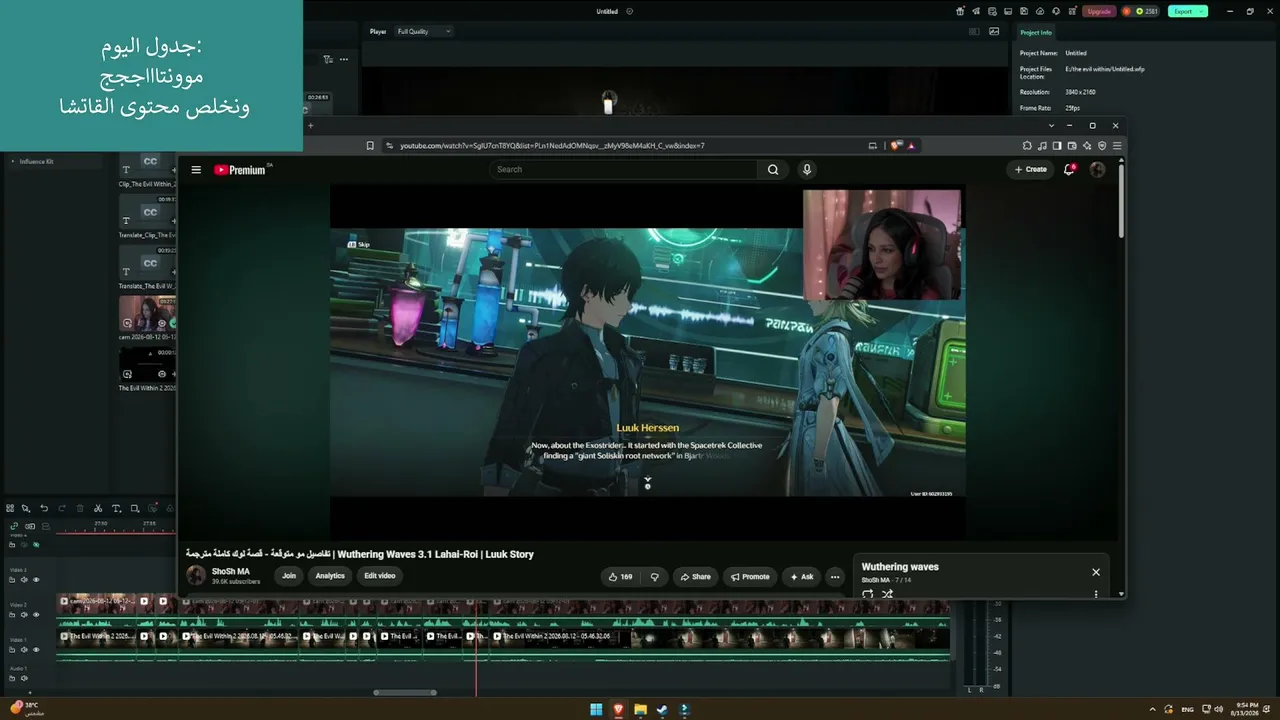Open the snapshot image icon in Filmora player
Image resolution: width=1280 pixels, height=720 pixels.
994,31
